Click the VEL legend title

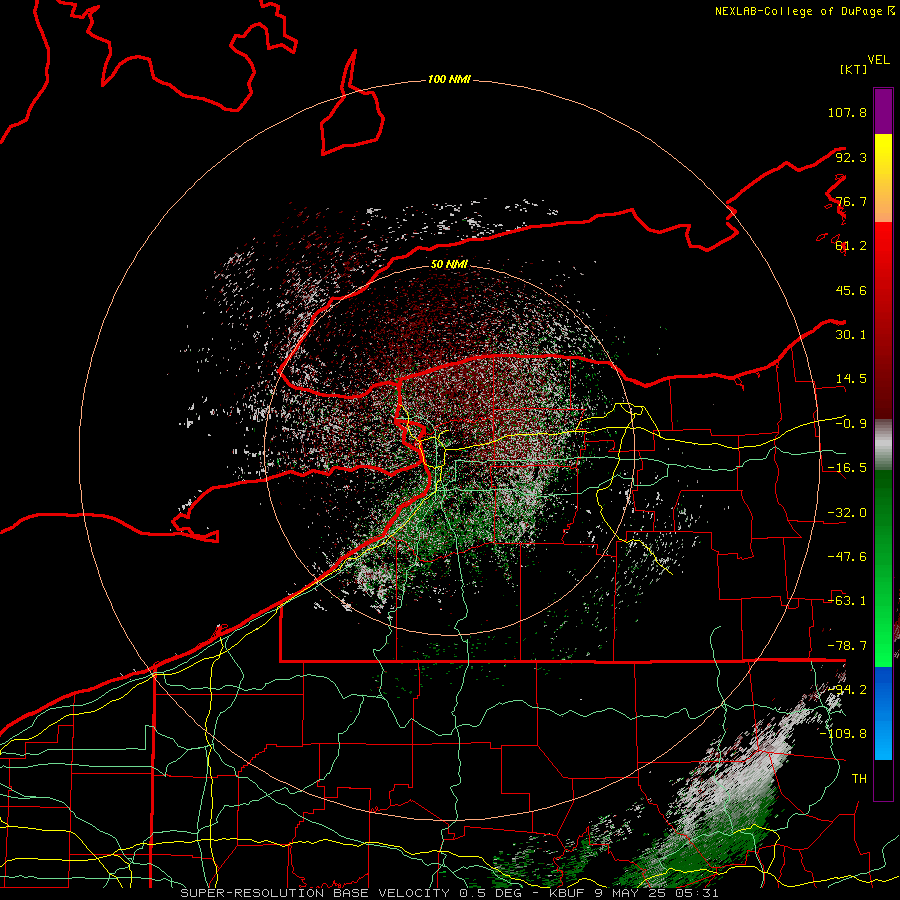coord(878,60)
